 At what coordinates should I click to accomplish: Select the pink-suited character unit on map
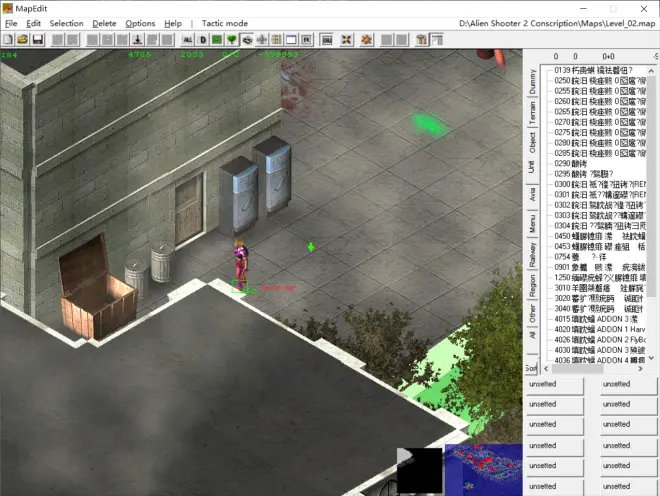240,264
